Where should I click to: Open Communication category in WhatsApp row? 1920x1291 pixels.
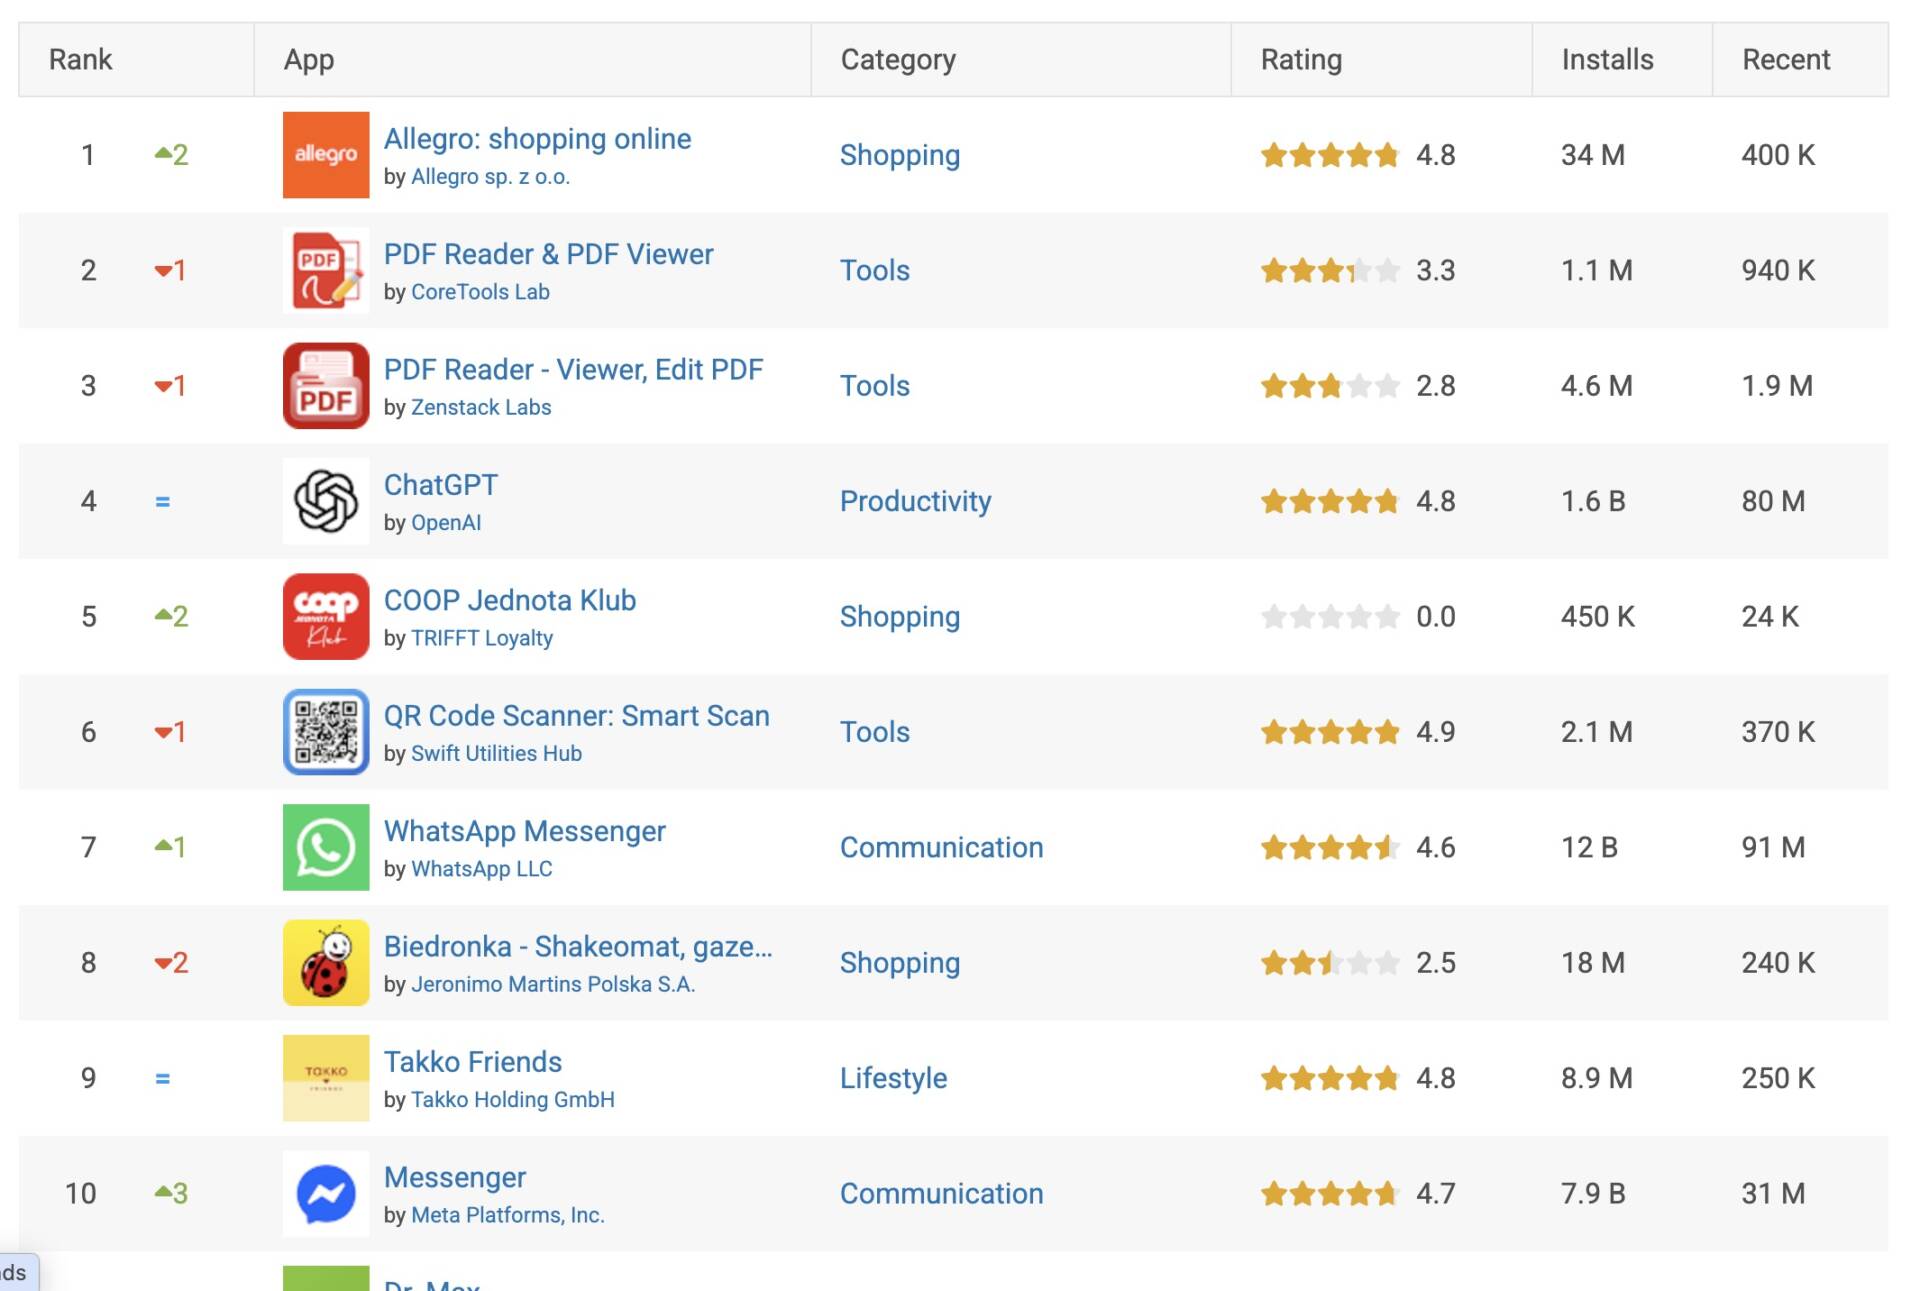coord(942,847)
